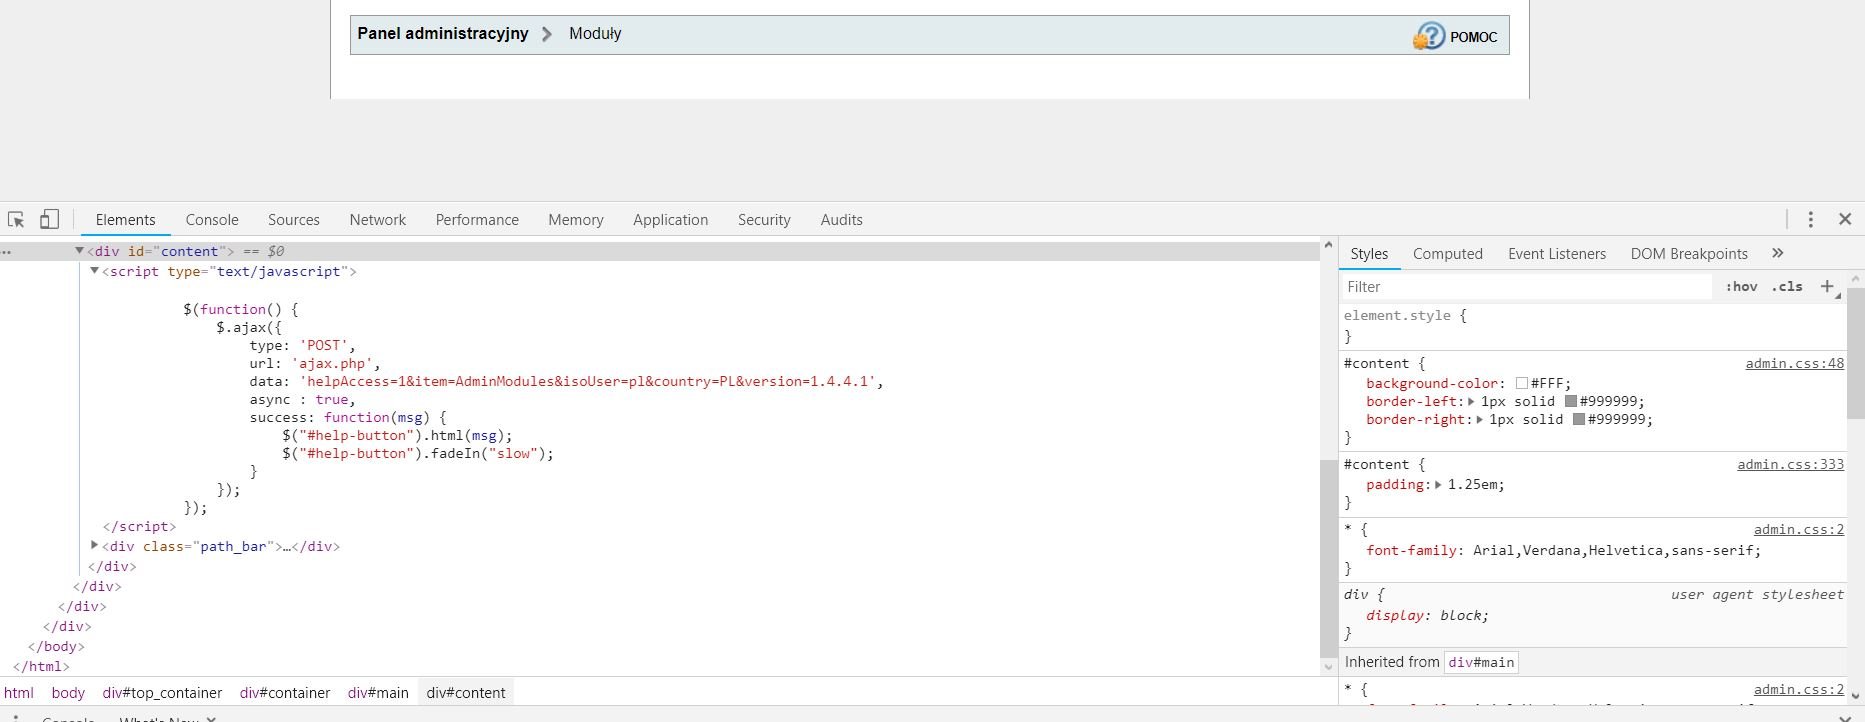Viewport: 1865px width, 722px height.
Task: Collapse the script text/javascript node
Action: [x=94, y=271]
